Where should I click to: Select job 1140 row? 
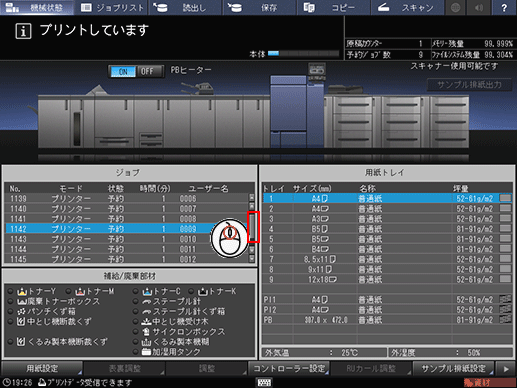click(127, 209)
